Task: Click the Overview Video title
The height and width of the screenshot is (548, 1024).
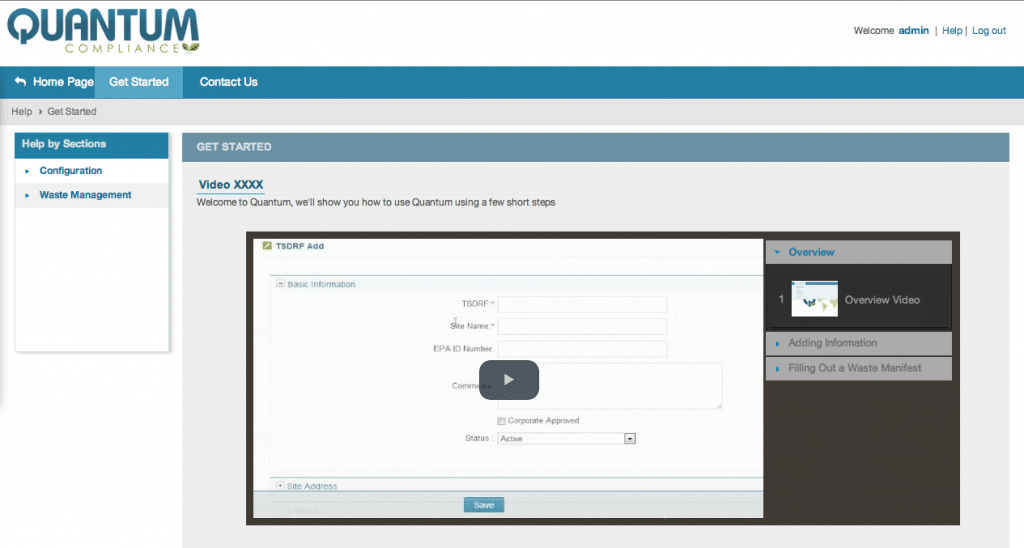Action: 882,300
